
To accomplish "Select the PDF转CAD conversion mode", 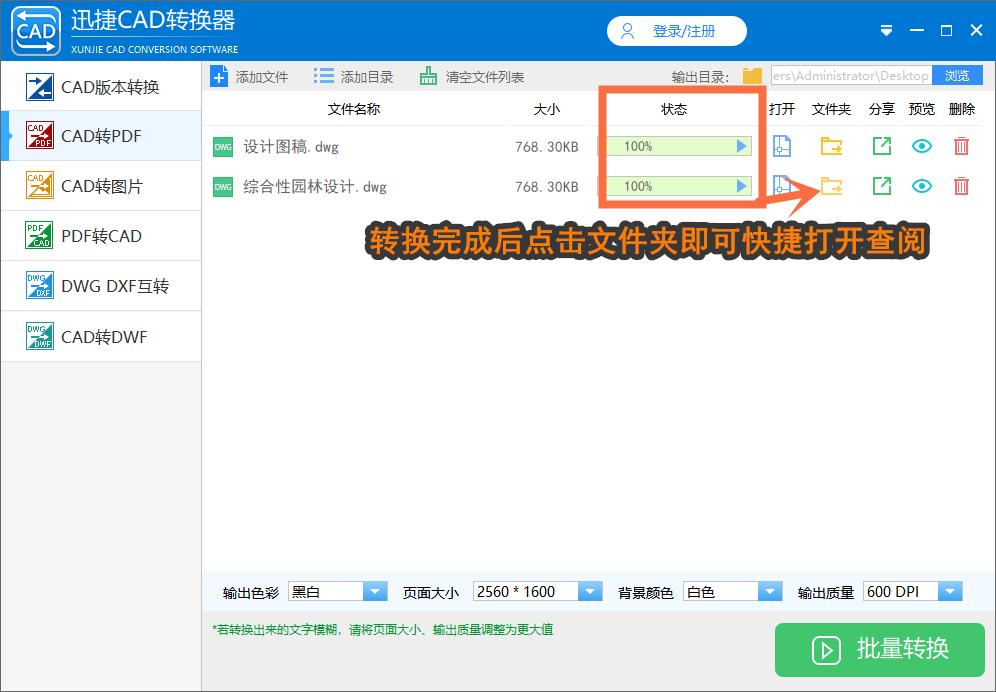I will 101,236.
